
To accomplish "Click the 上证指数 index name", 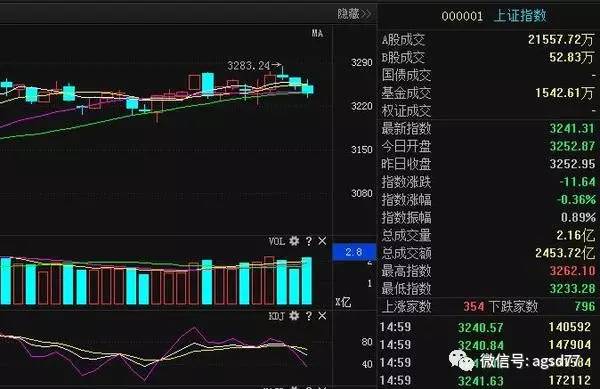I will click(x=520, y=16).
